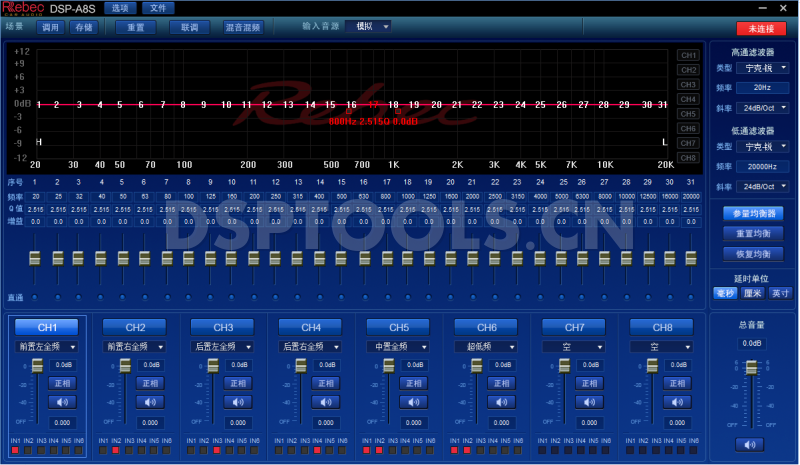The height and width of the screenshot is (465, 800).
Task: Click the EQ band 1 gain fader
Action: tap(35, 258)
